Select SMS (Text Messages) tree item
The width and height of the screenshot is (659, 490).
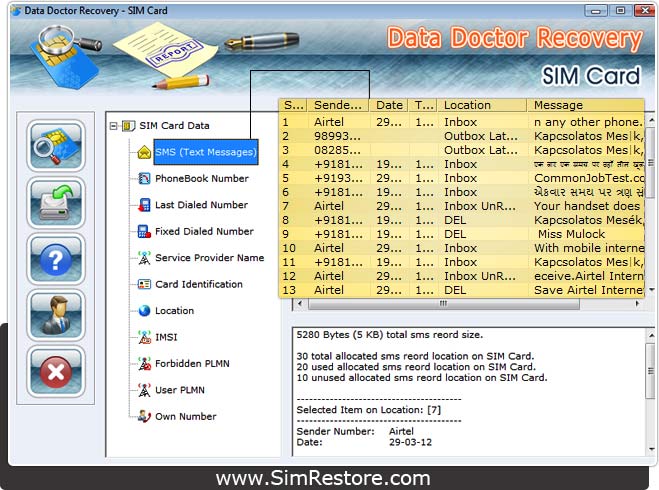[205, 152]
